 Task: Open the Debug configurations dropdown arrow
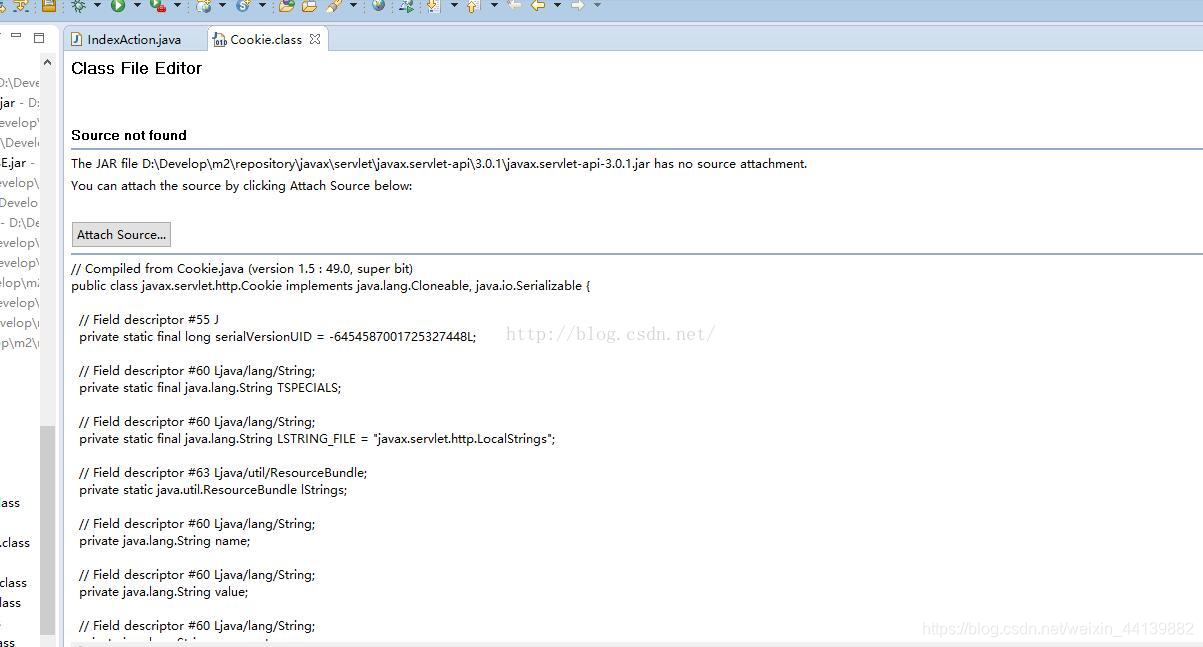(97, 5)
